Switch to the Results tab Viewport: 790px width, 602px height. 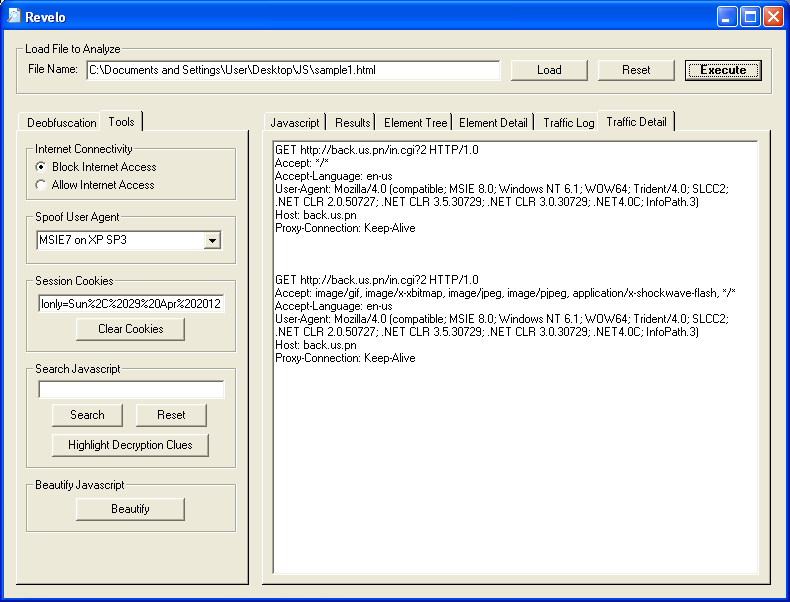353,123
